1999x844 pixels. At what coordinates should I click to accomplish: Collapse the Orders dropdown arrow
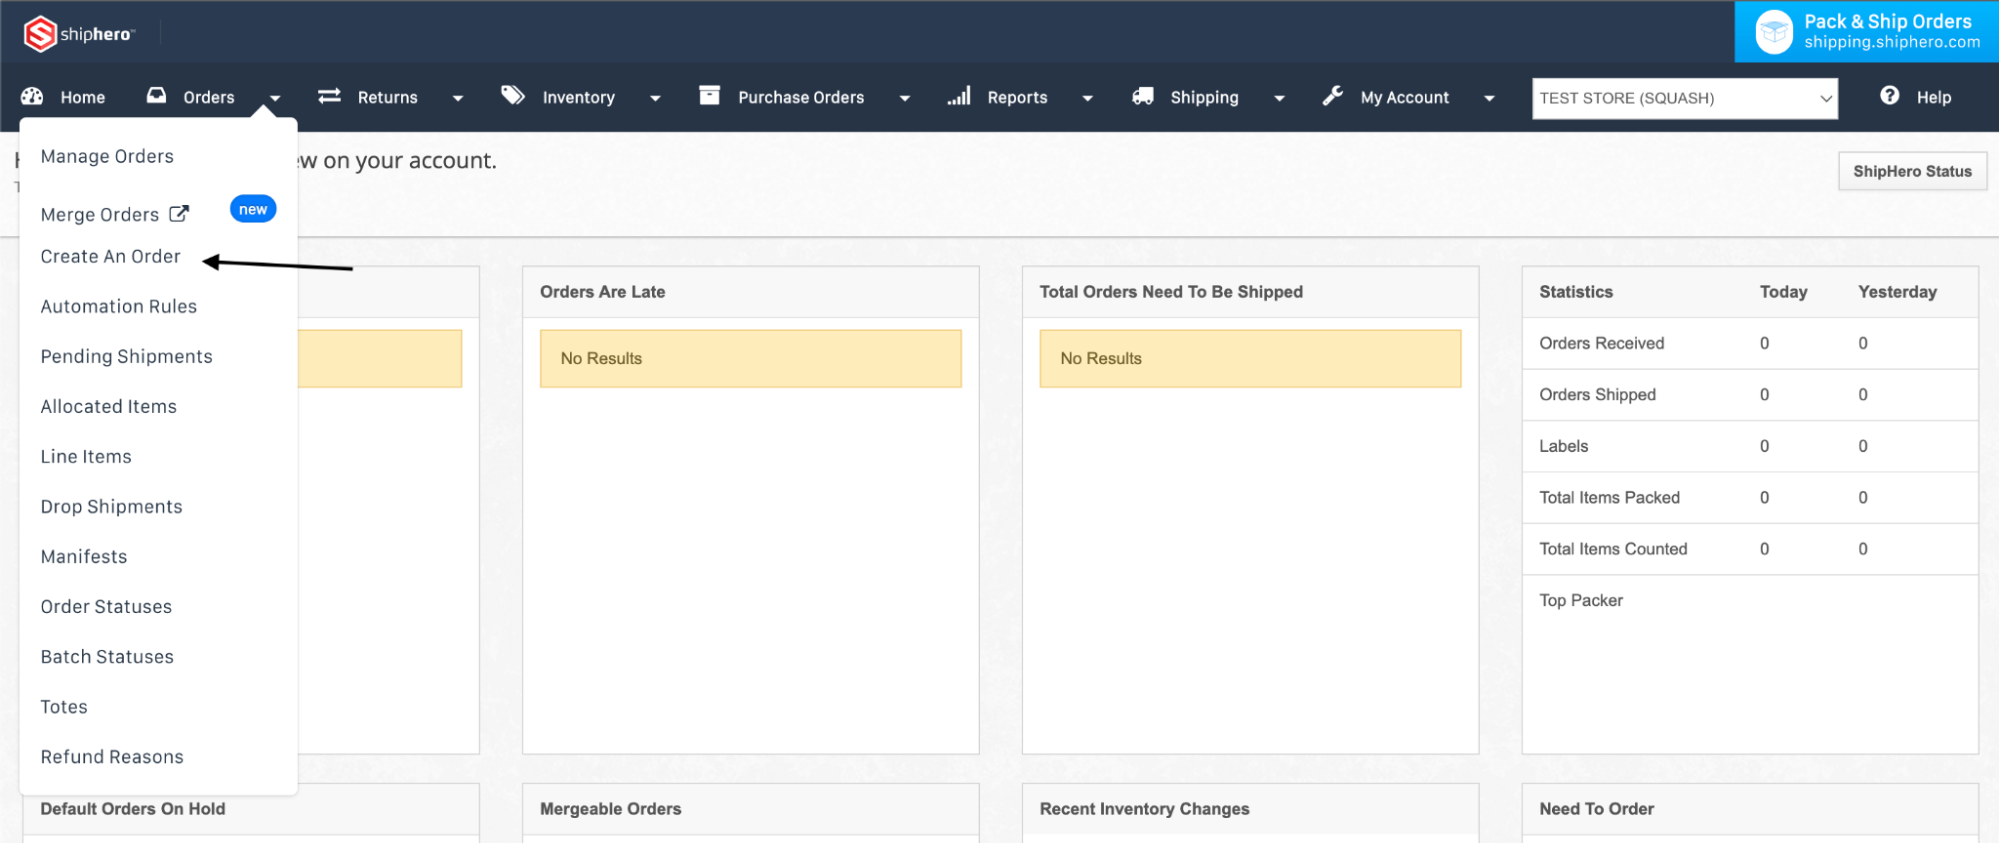(x=275, y=98)
